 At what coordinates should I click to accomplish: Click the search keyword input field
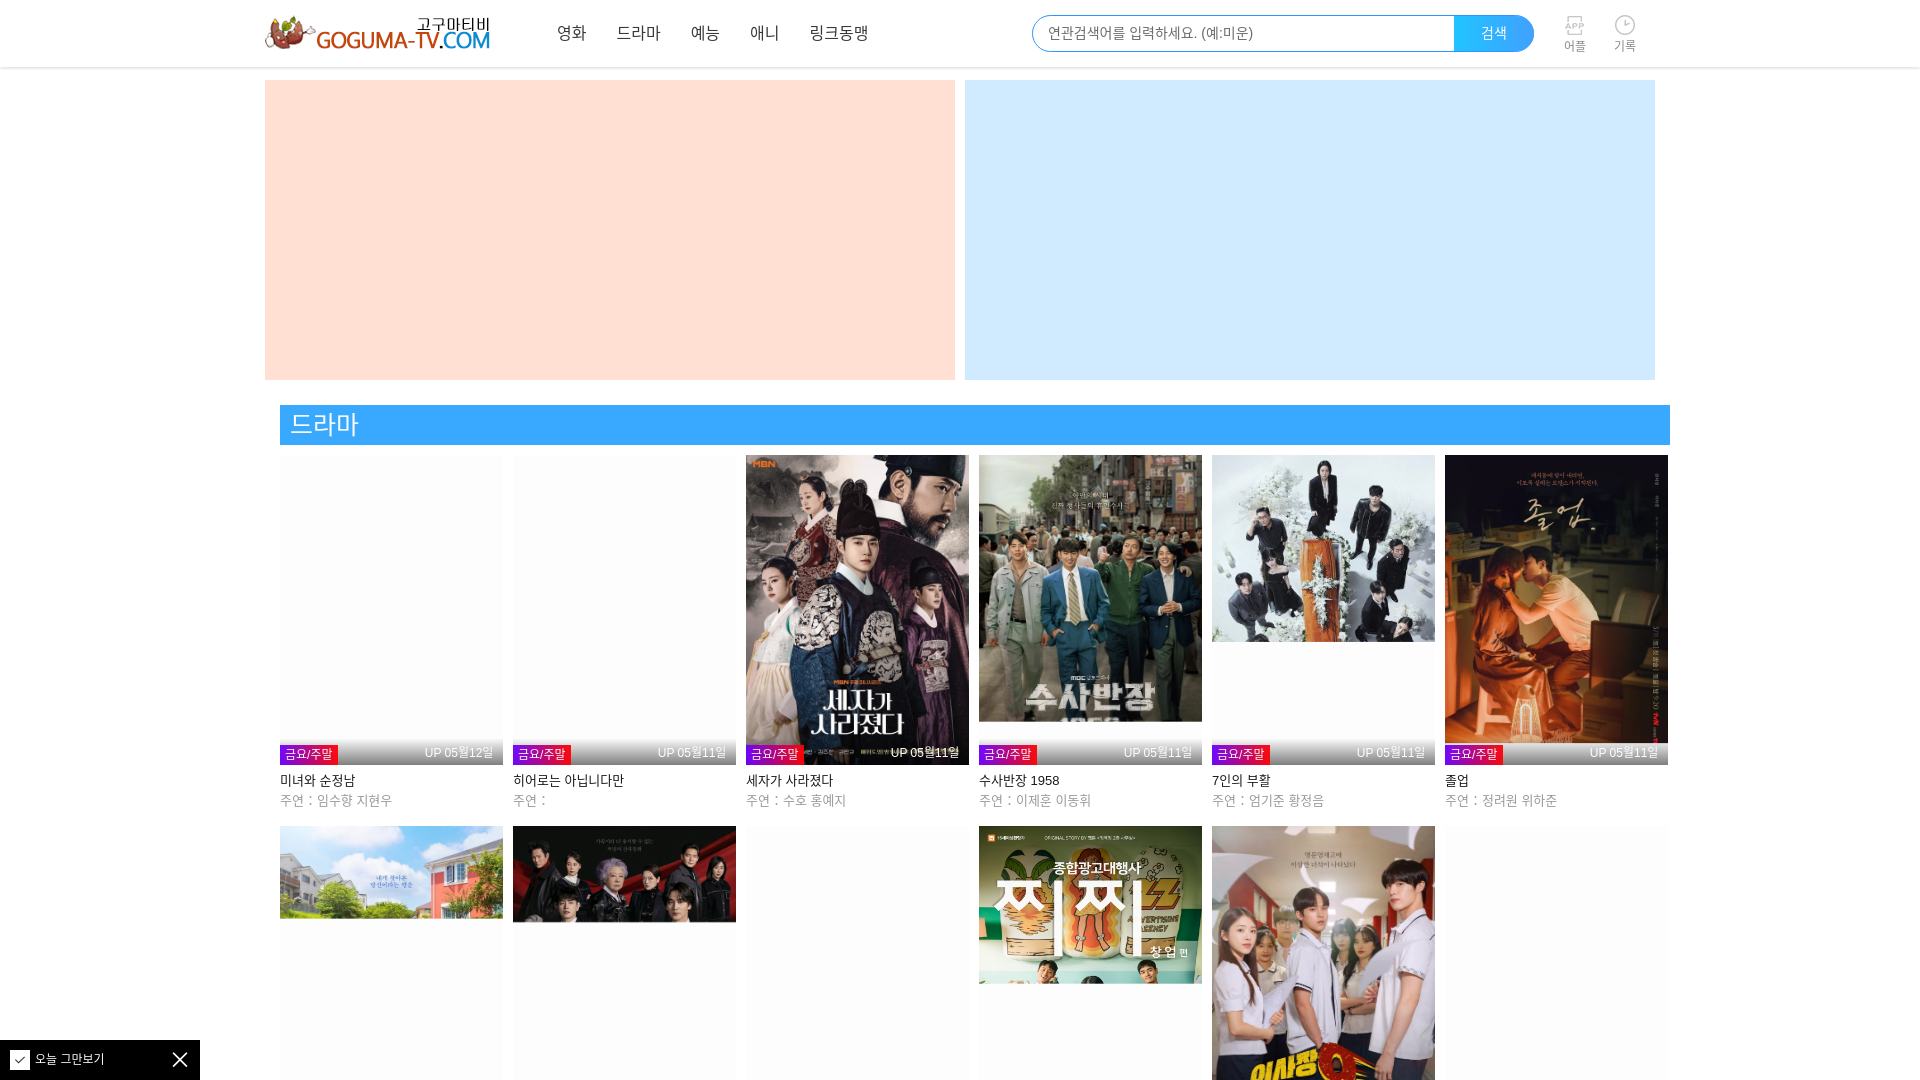[1243, 33]
